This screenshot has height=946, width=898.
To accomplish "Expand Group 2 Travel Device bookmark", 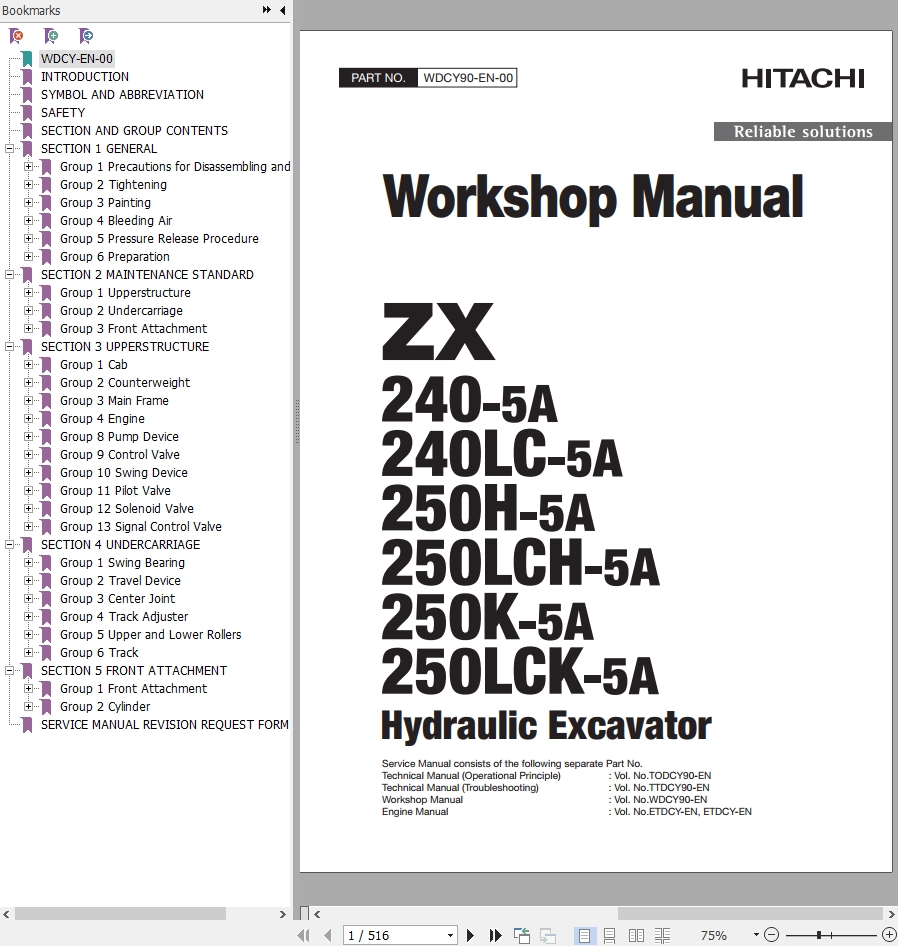I will [x=28, y=580].
